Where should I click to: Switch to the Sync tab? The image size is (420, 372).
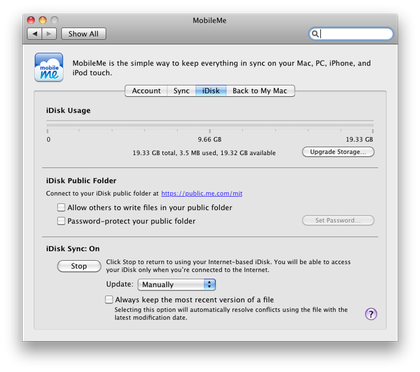click(181, 91)
